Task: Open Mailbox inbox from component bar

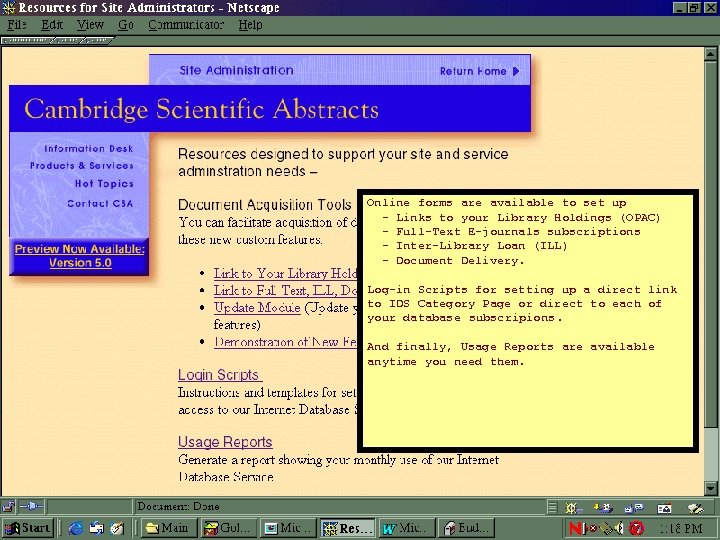Action: (x=603, y=507)
